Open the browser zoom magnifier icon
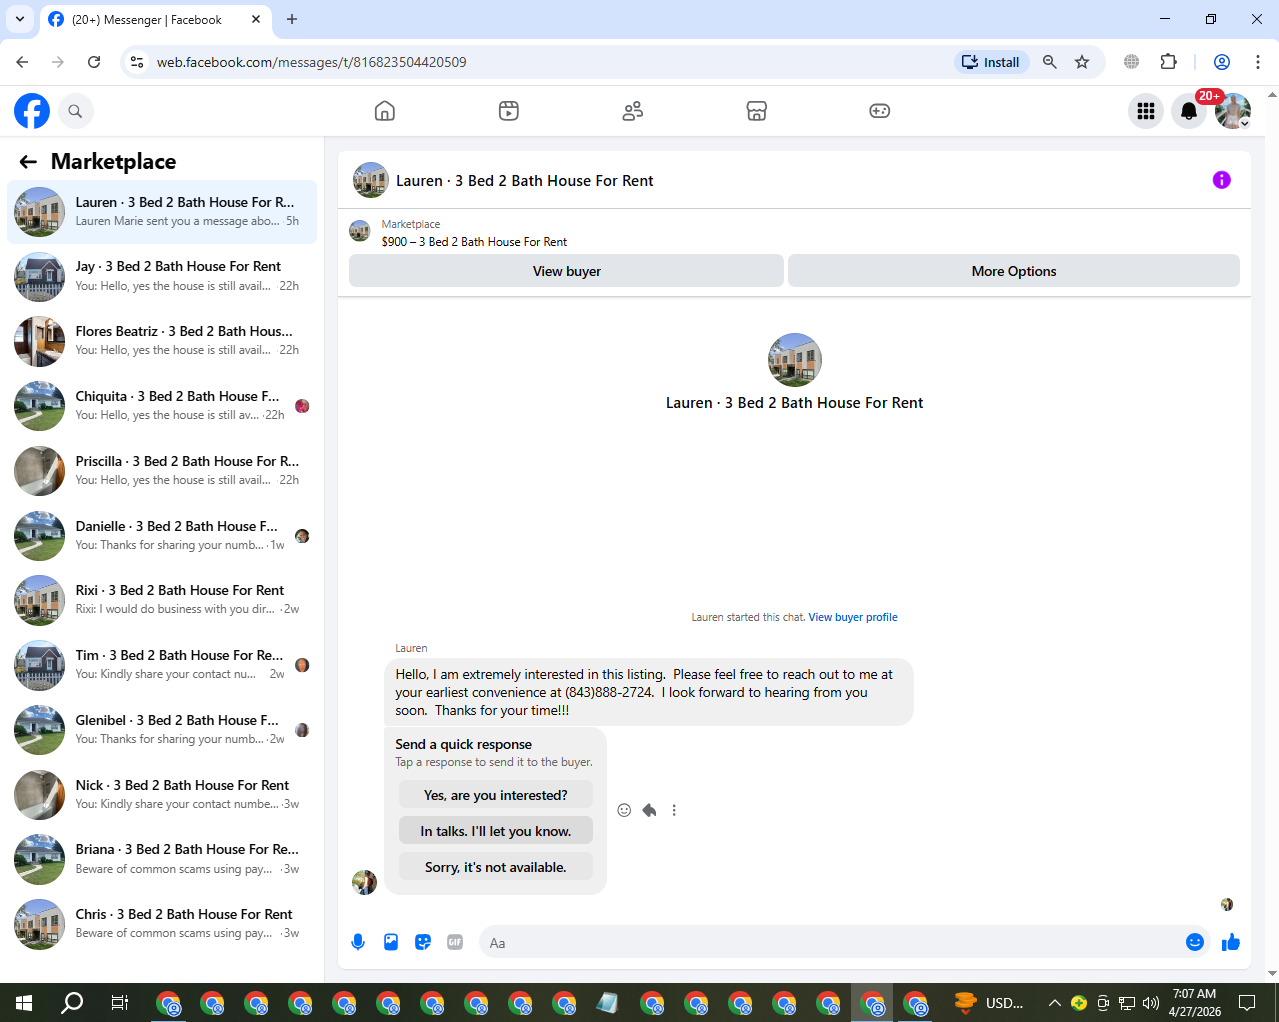The image size is (1279, 1022). click(1050, 62)
